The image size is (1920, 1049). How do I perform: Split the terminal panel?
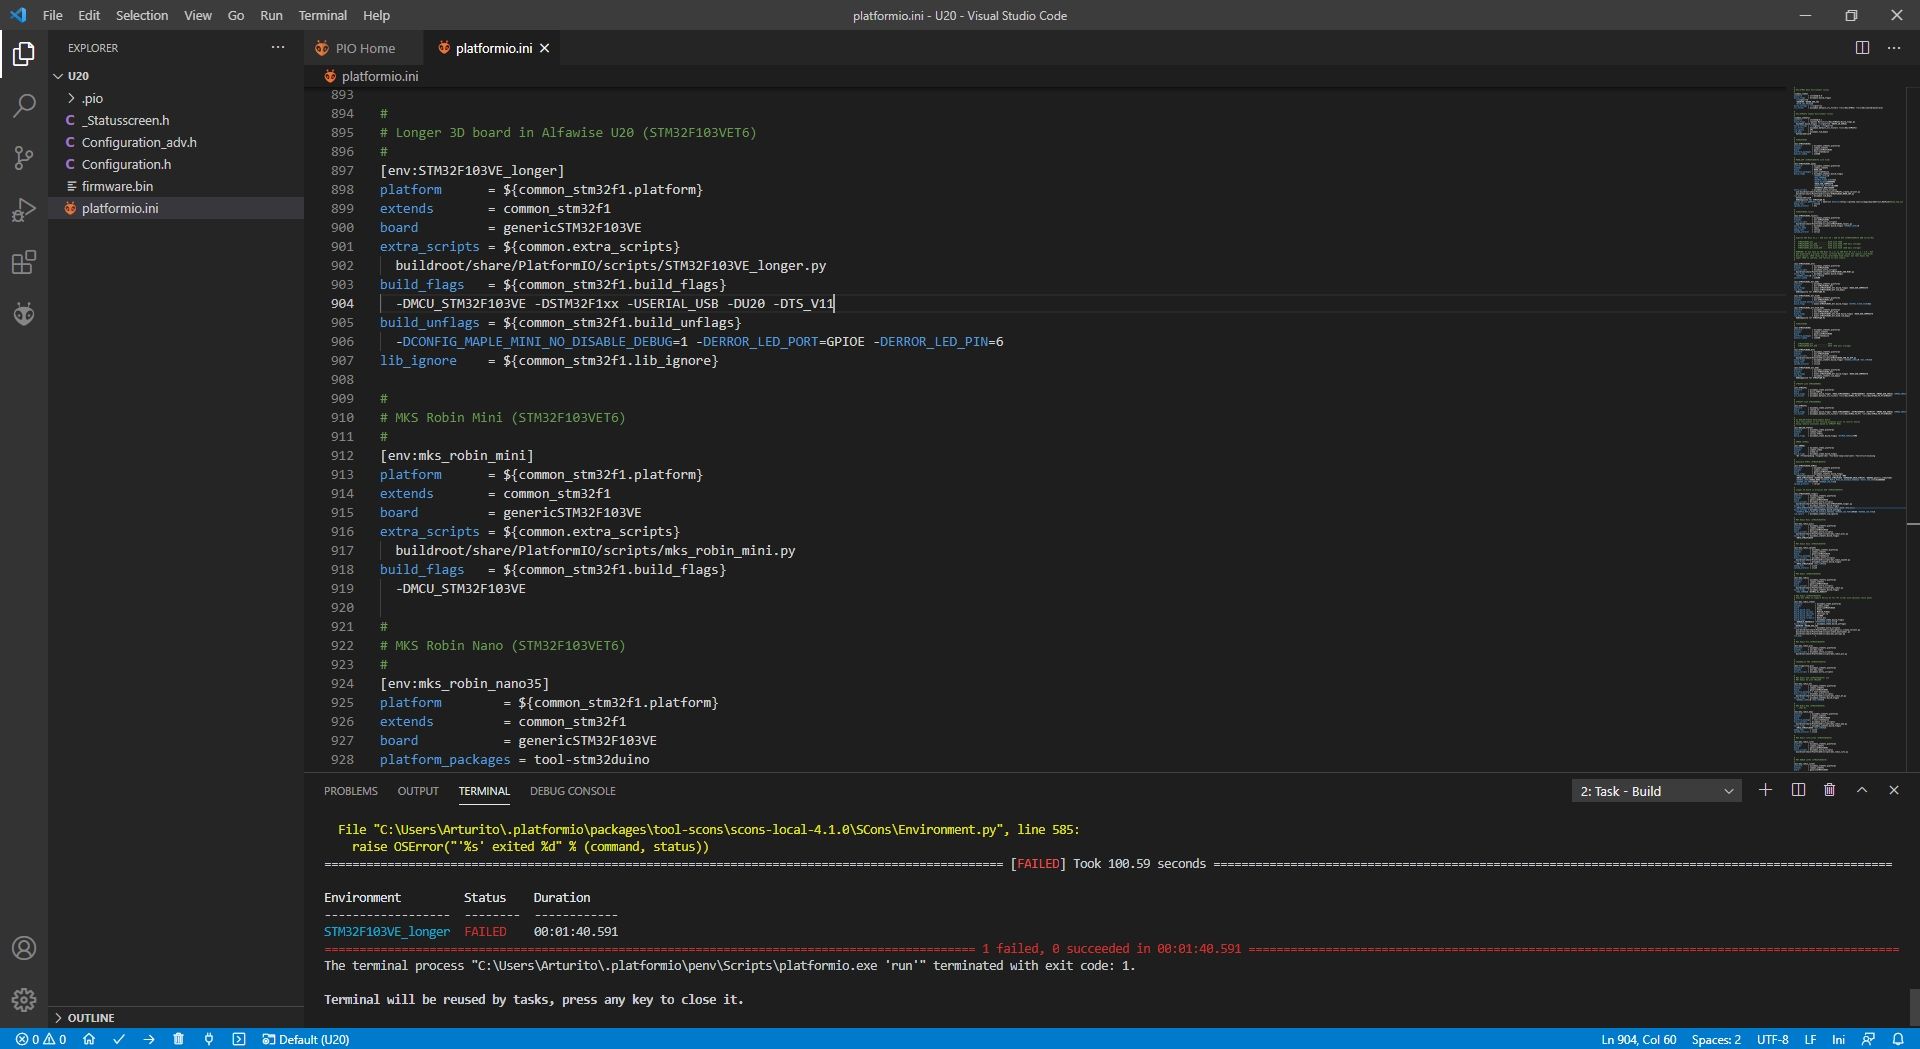click(1798, 790)
